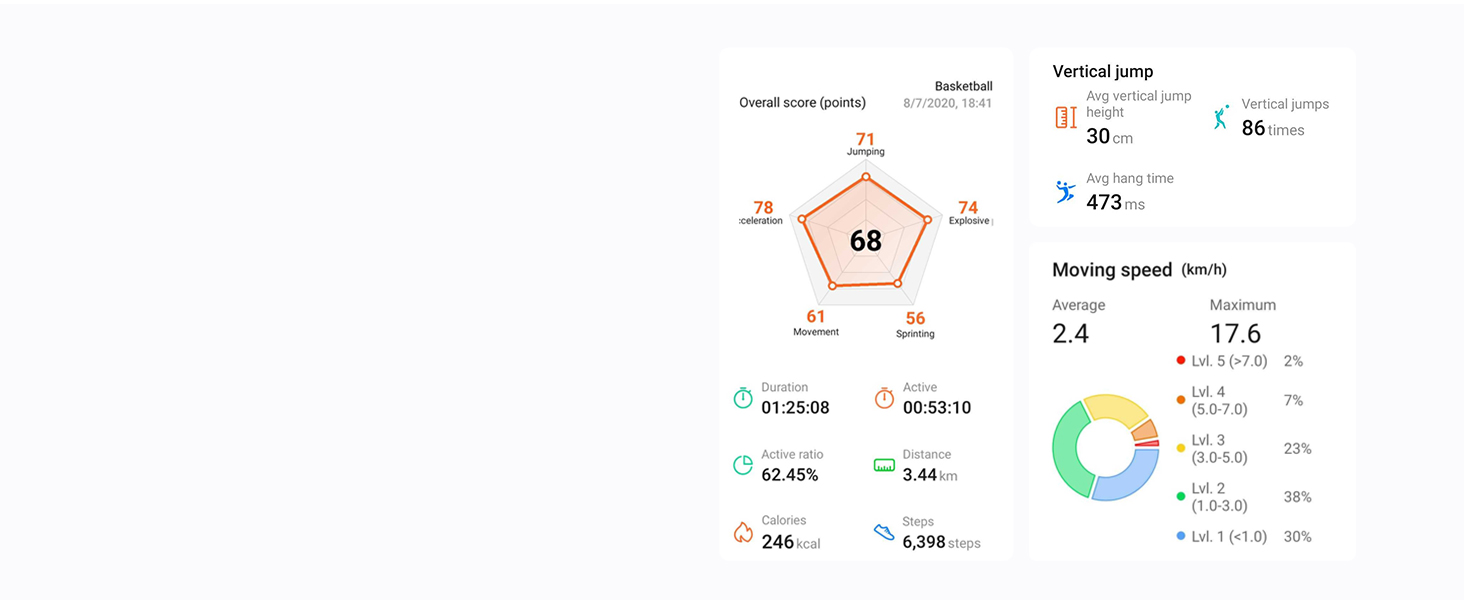Click the Calories flame icon

(743, 531)
